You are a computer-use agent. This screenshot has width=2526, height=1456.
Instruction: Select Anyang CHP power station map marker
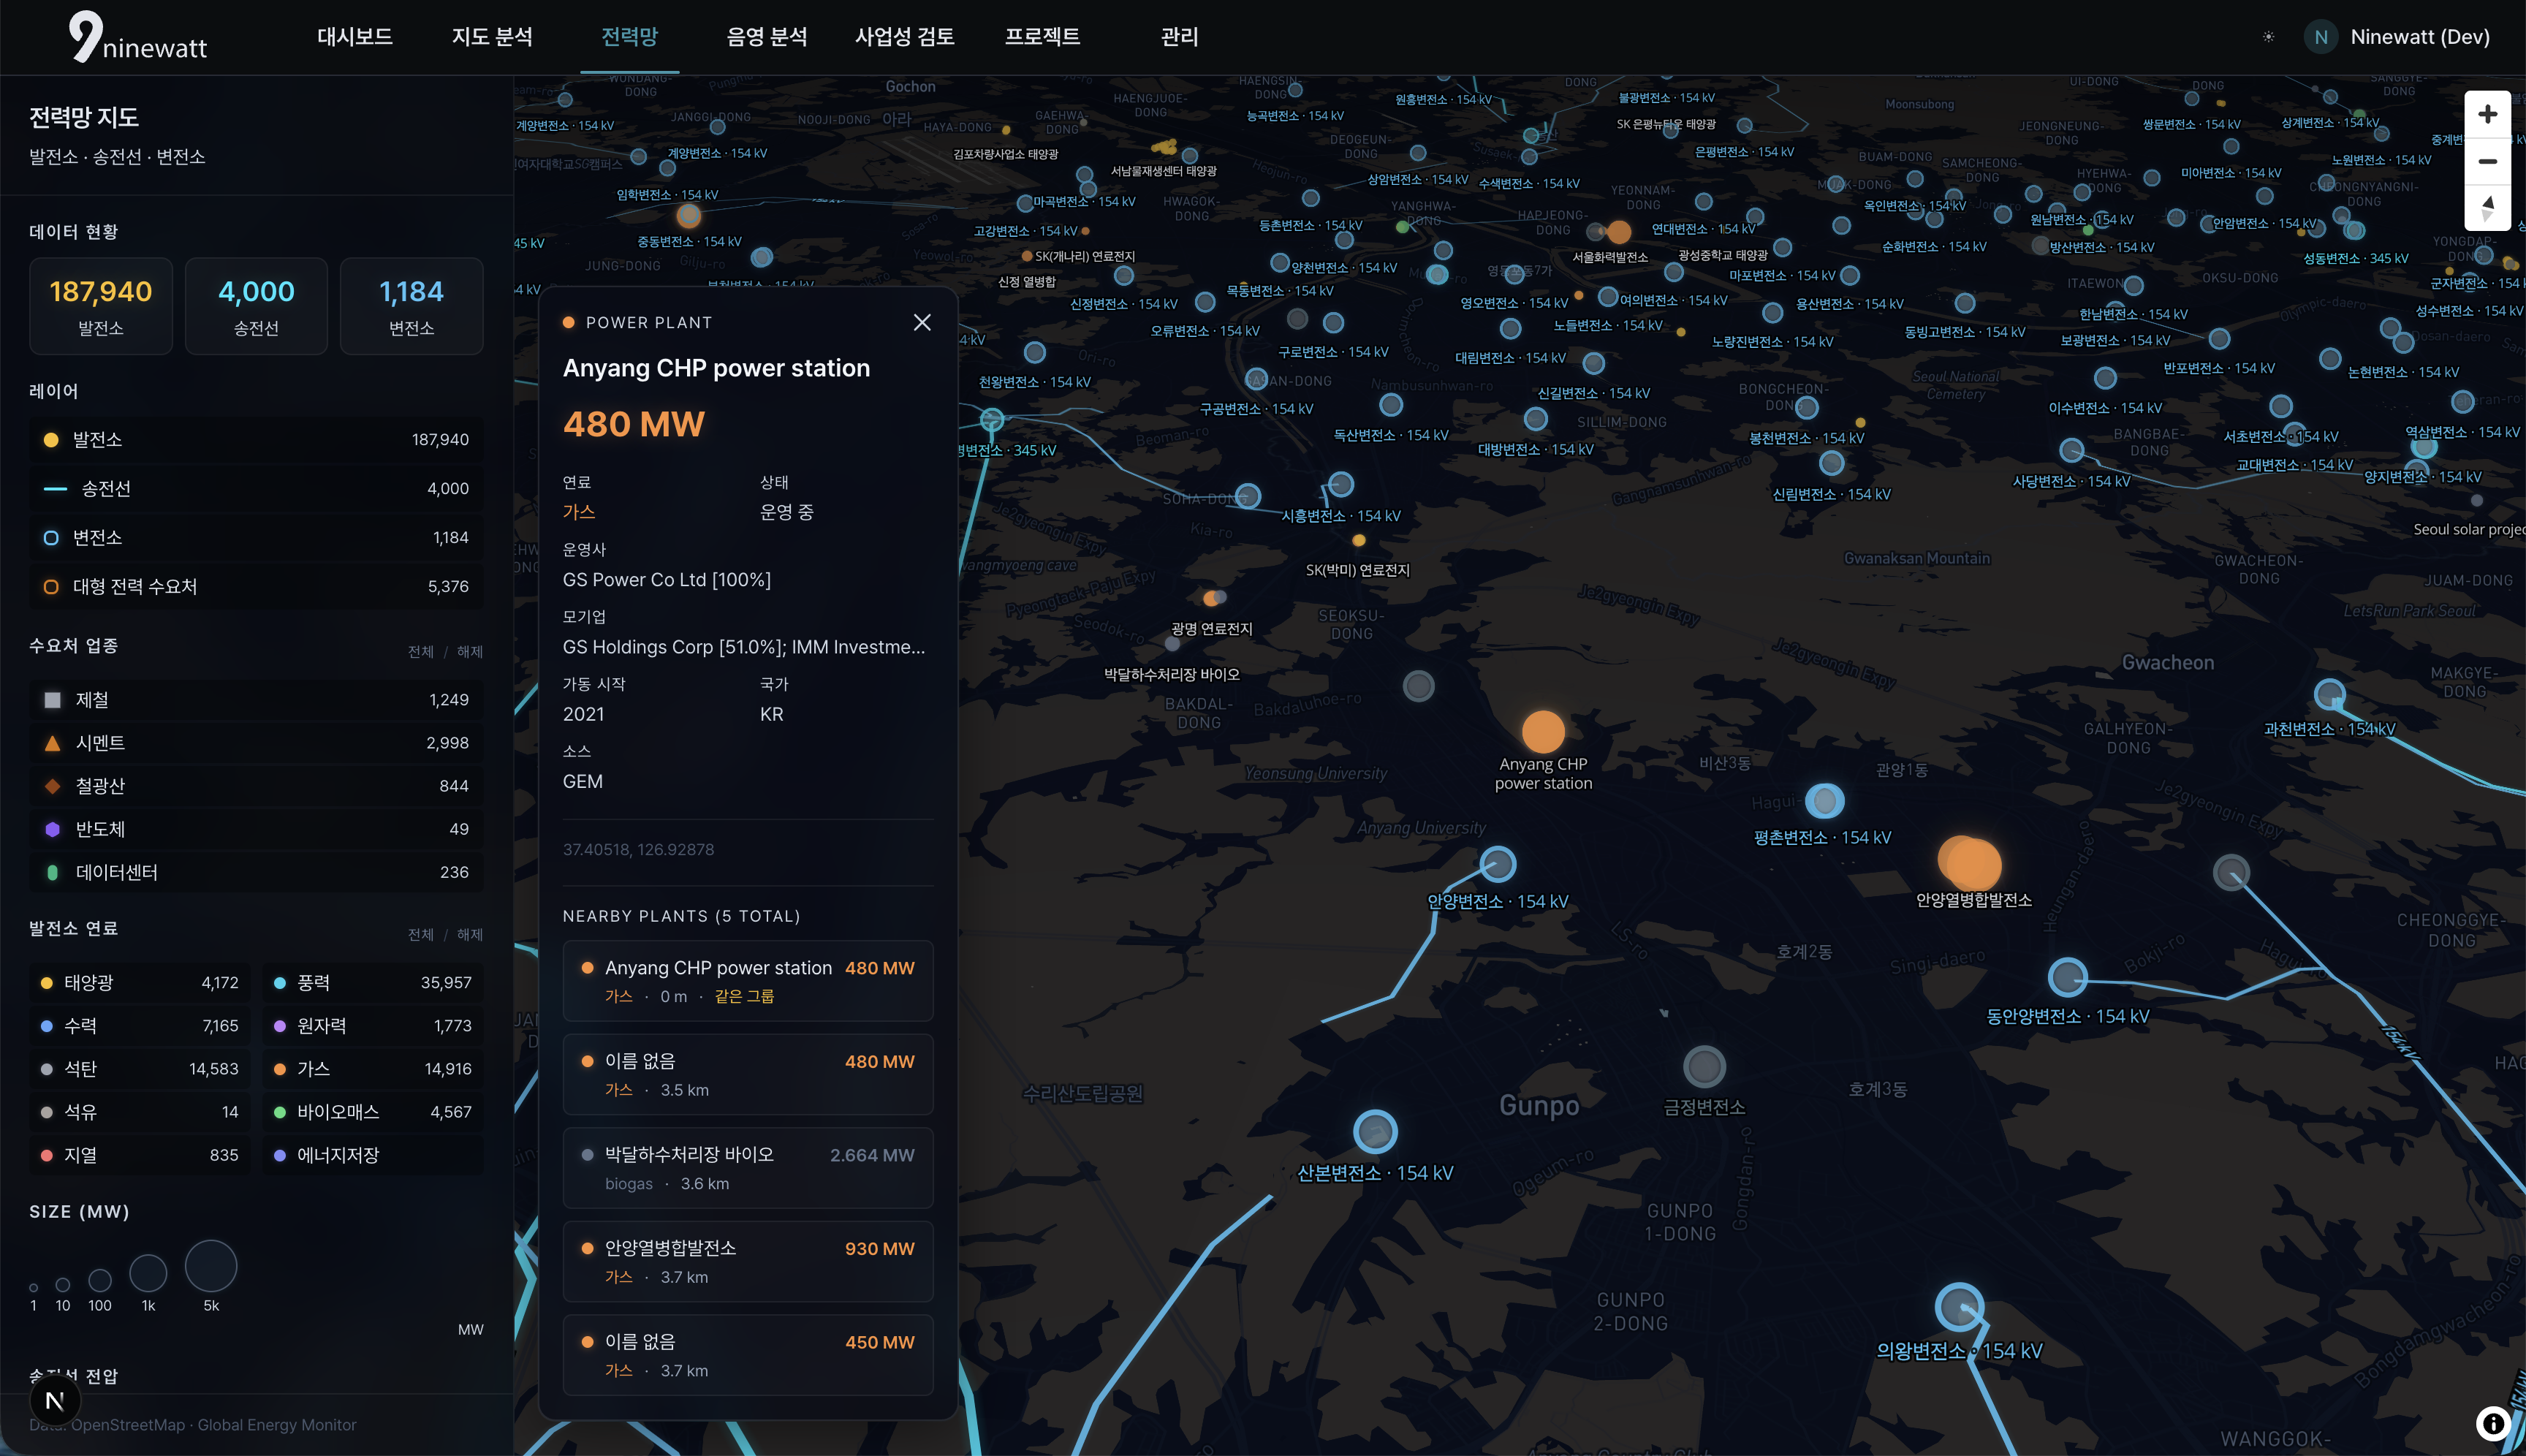[1543, 732]
